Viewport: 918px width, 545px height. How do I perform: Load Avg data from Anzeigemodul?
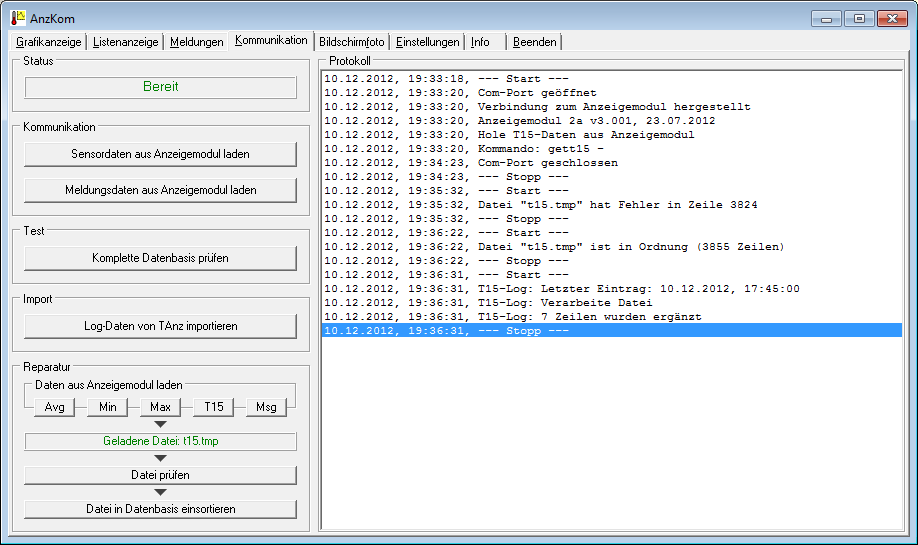tap(55, 407)
